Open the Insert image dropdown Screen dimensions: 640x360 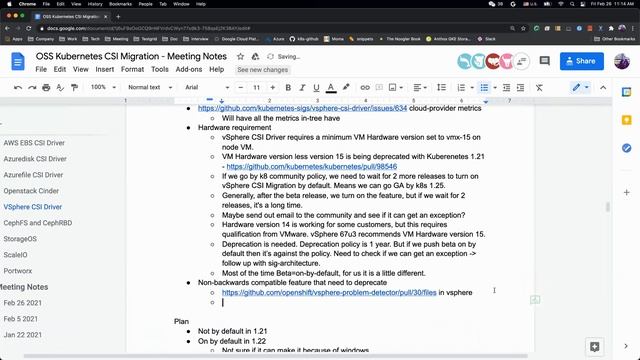click(x=395, y=87)
